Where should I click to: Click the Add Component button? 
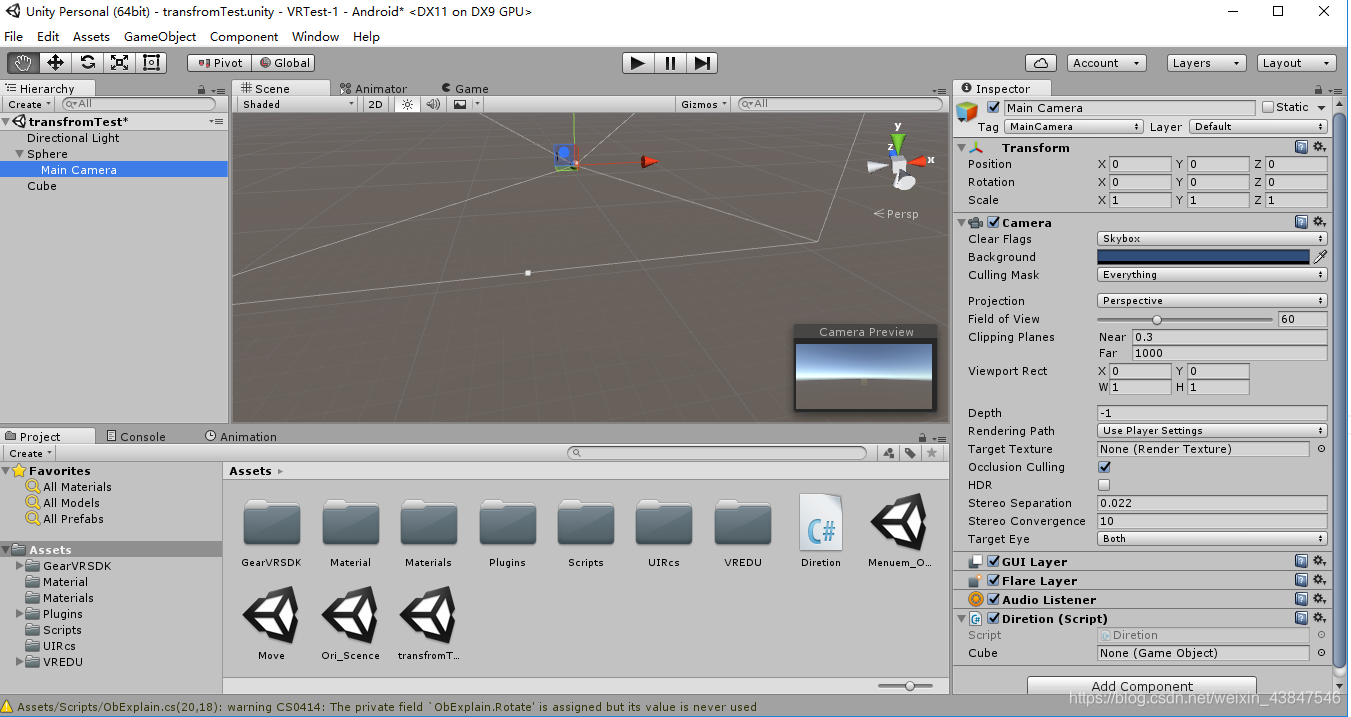point(1142,686)
